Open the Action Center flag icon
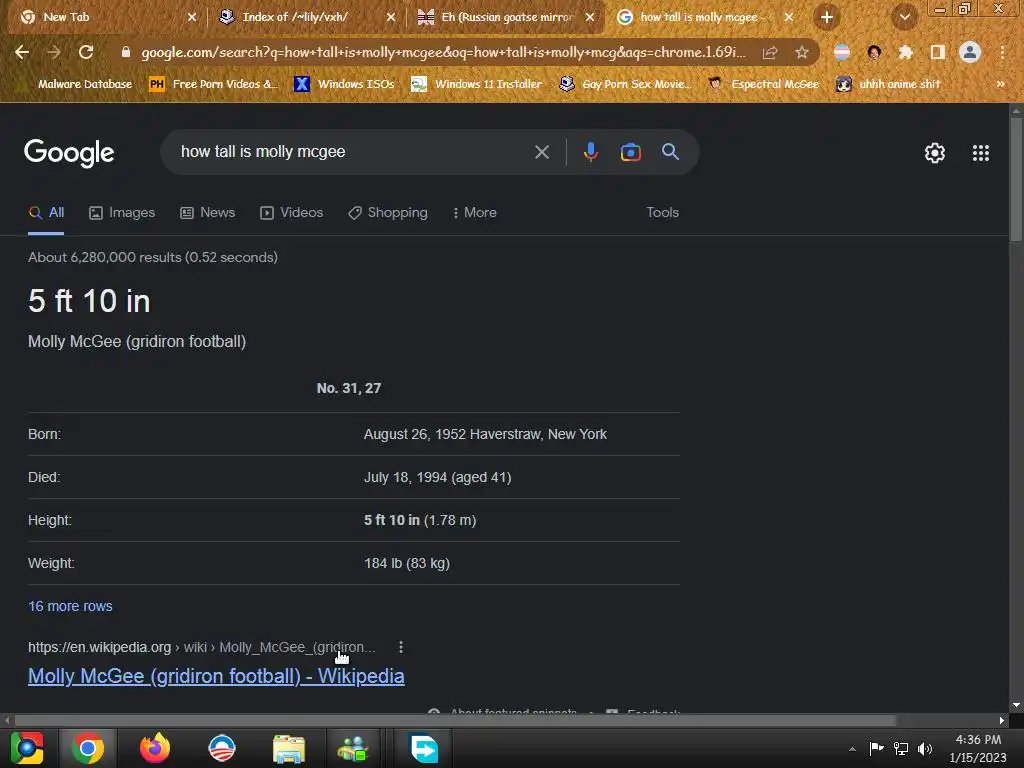The width and height of the screenshot is (1024, 768). [x=876, y=748]
